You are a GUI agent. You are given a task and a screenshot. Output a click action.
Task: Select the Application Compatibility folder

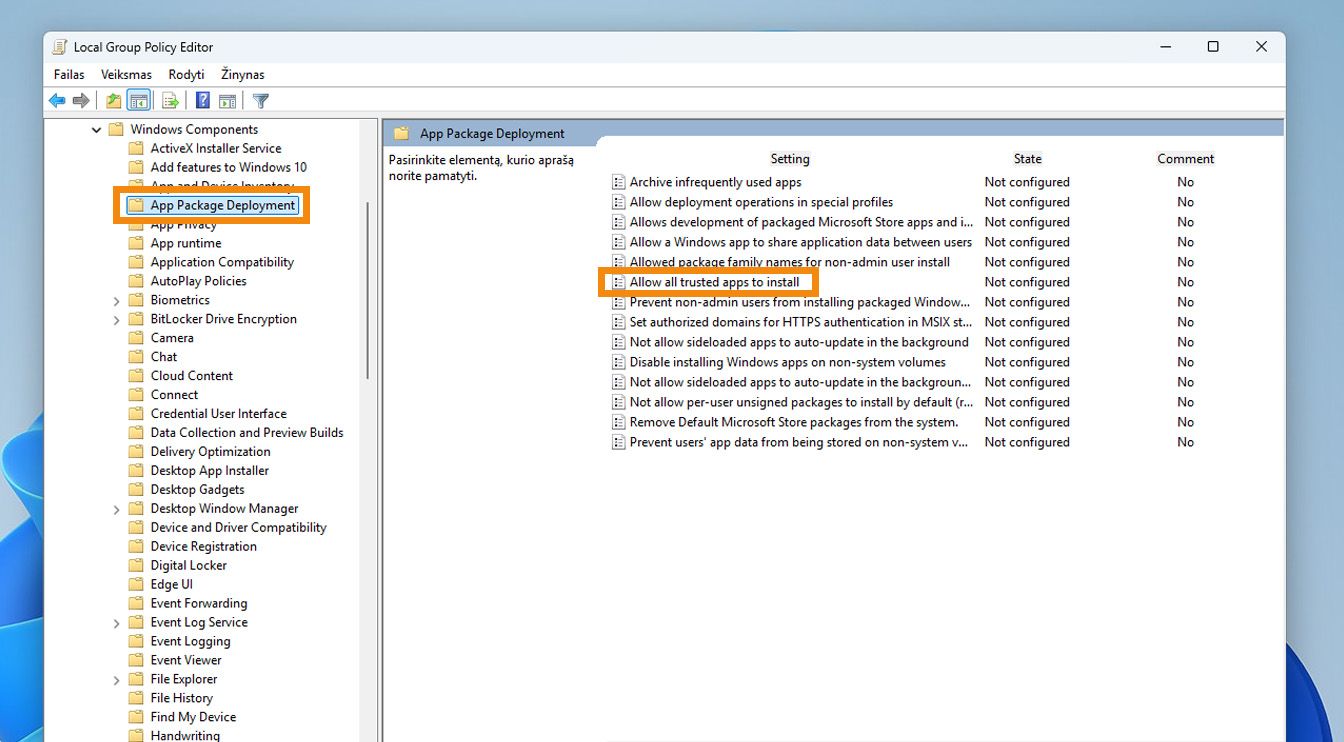222,262
